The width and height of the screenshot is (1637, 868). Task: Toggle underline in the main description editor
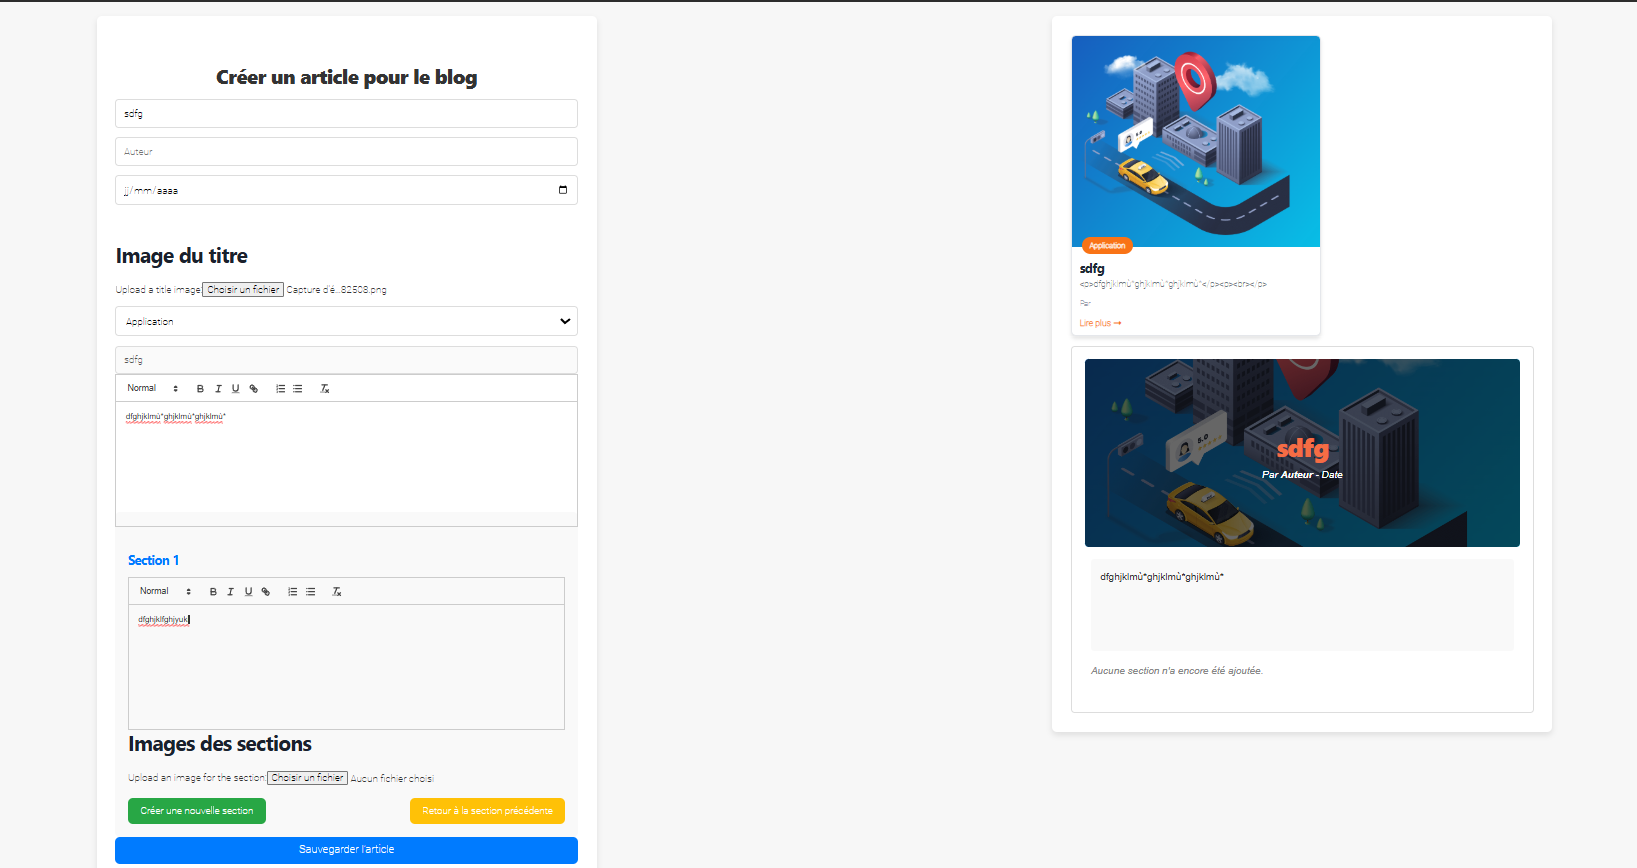pyautogui.click(x=236, y=389)
